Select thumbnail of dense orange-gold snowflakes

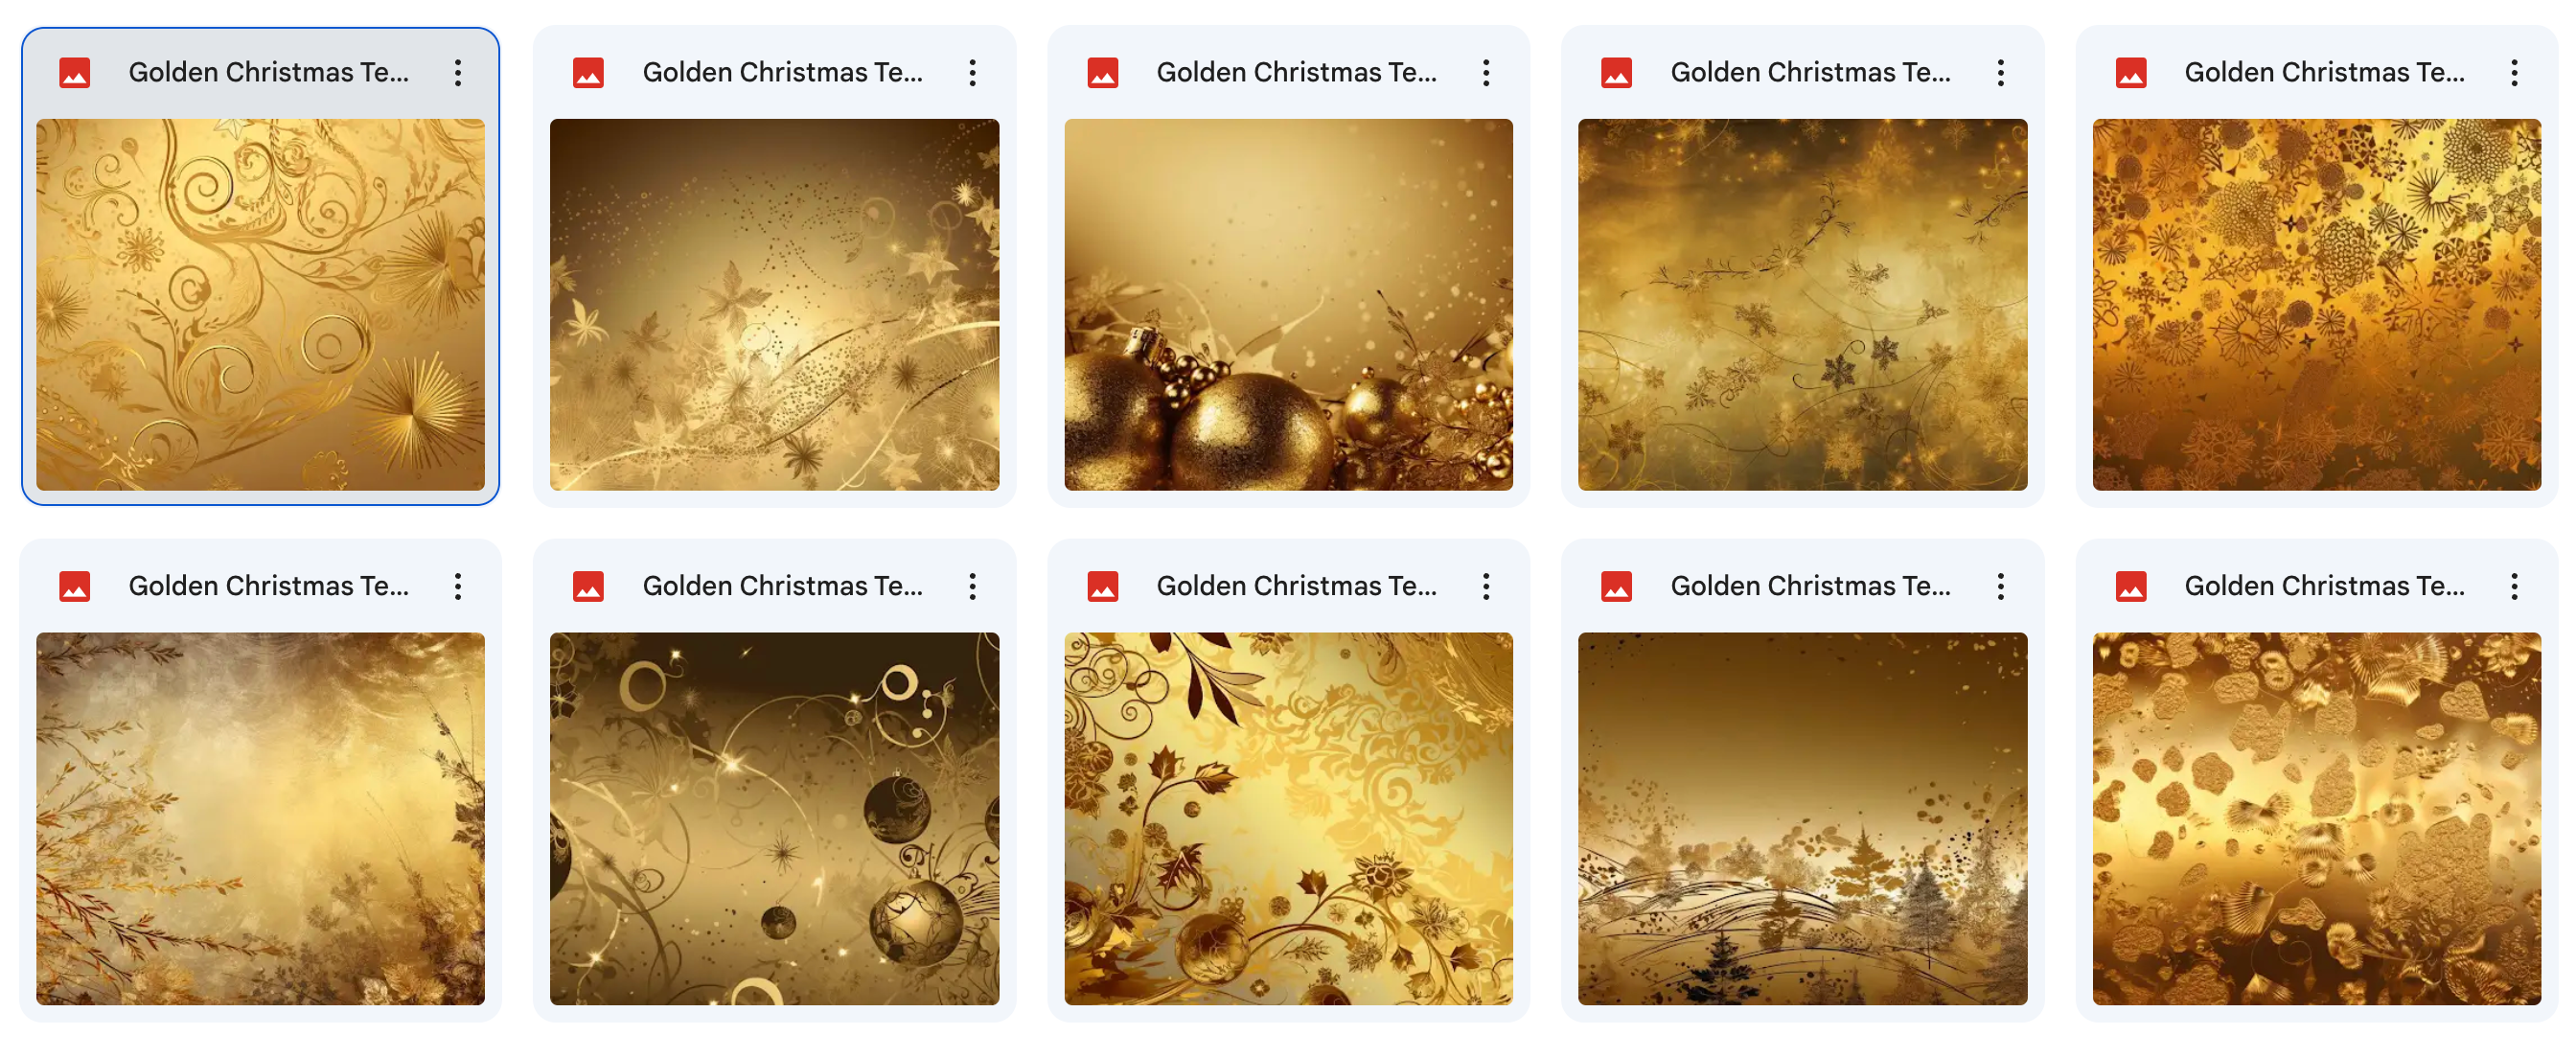2316,305
